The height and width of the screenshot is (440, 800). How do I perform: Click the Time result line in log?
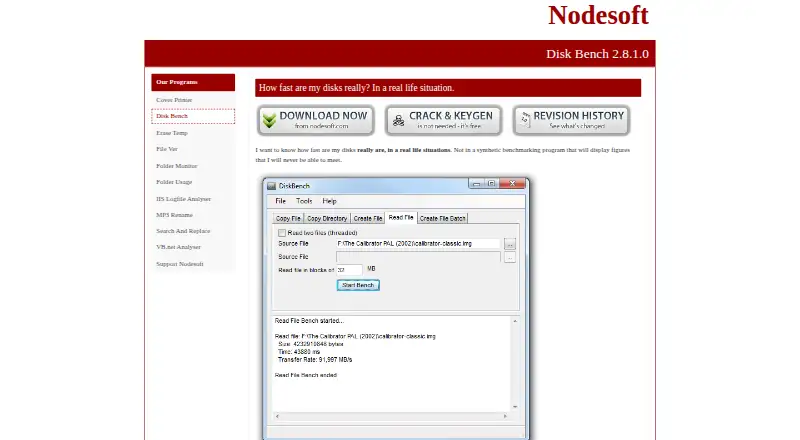point(299,352)
